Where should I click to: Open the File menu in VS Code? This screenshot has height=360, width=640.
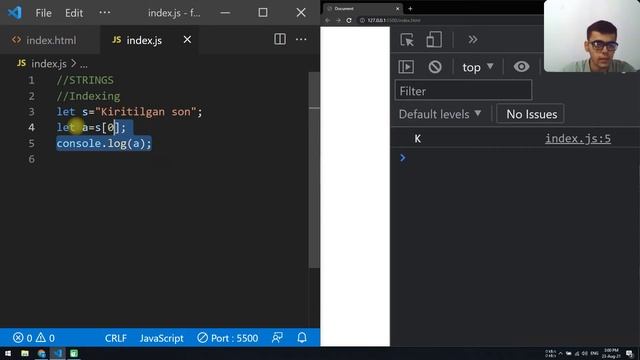43,13
